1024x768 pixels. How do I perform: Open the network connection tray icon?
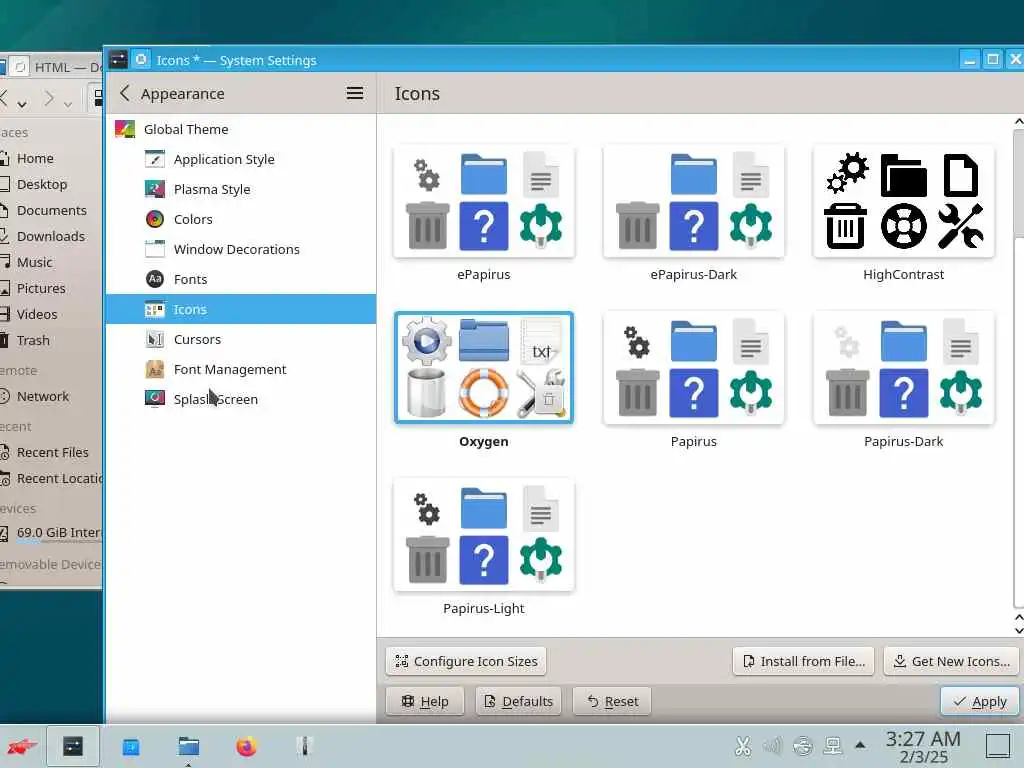(833, 746)
